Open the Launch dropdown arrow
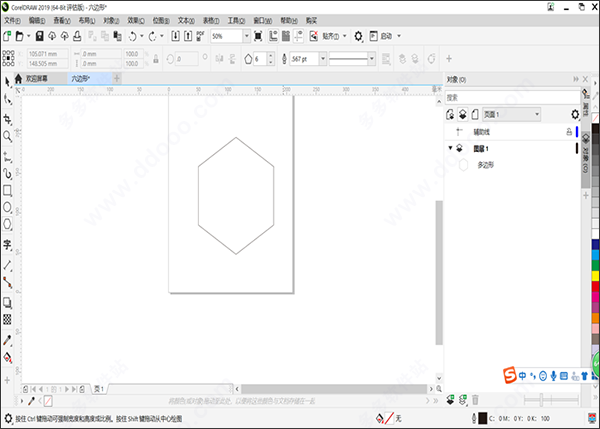The width and height of the screenshot is (600, 429). pyautogui.click(x=399, y=36)
